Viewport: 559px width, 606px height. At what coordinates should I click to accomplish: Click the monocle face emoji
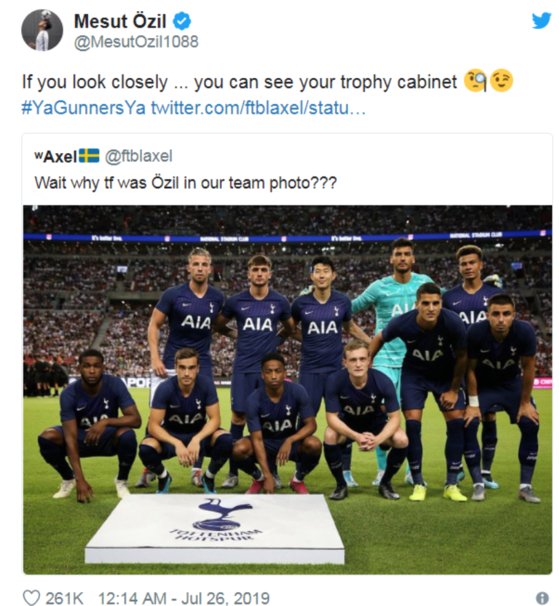475,81
